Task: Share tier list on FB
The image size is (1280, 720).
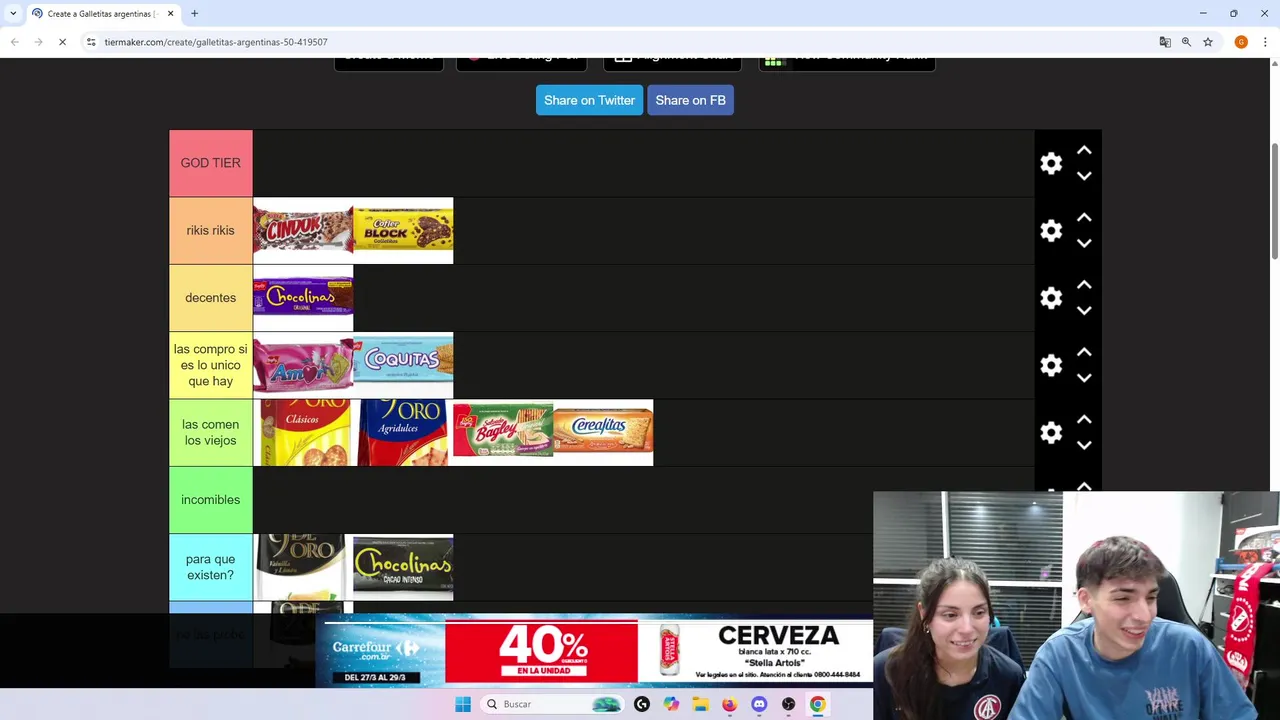Action: pos(690,100)
